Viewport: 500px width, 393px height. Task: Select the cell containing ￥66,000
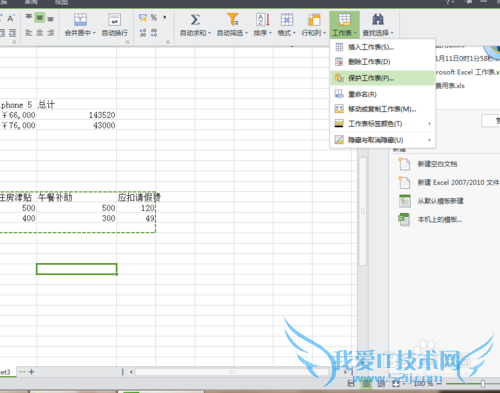click(x=18, y=115)
